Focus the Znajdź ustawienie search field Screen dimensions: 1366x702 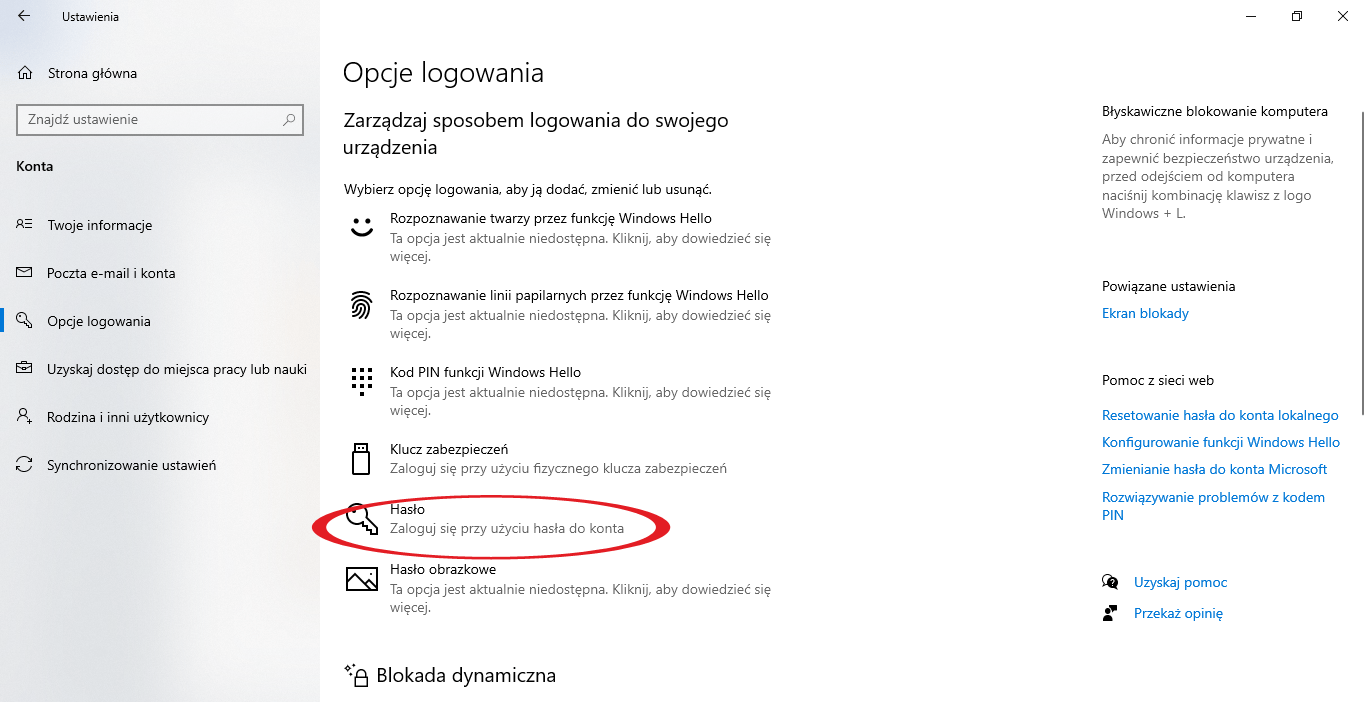(160, 119)
